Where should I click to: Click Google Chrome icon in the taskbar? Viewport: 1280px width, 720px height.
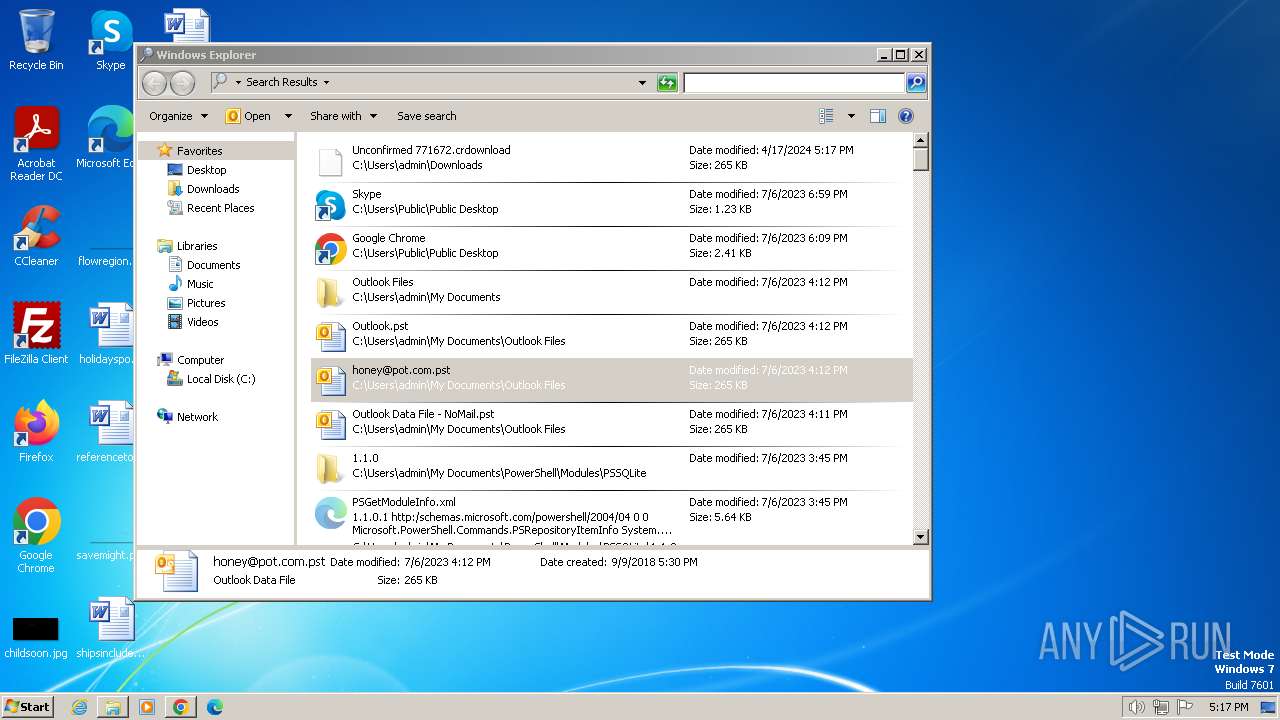[181, 707]
